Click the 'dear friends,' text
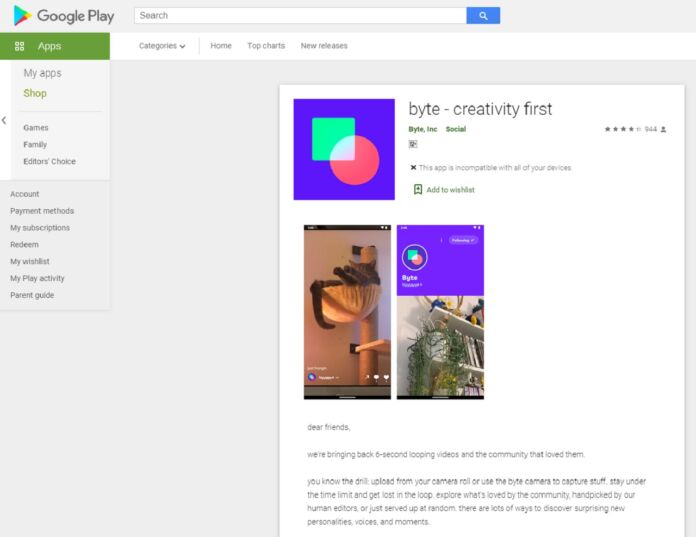This screenshot has width=696, height=537. (x=328, y=427)
